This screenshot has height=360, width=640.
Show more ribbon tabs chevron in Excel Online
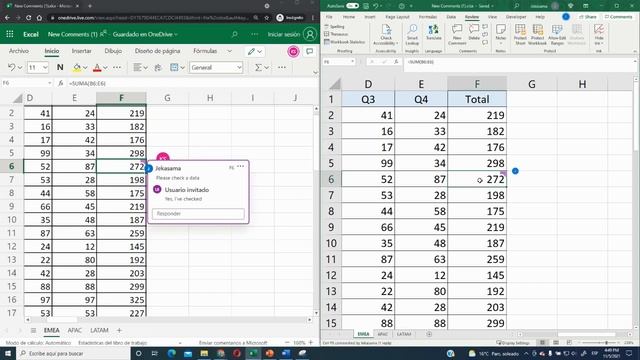(x=229, y=51)
